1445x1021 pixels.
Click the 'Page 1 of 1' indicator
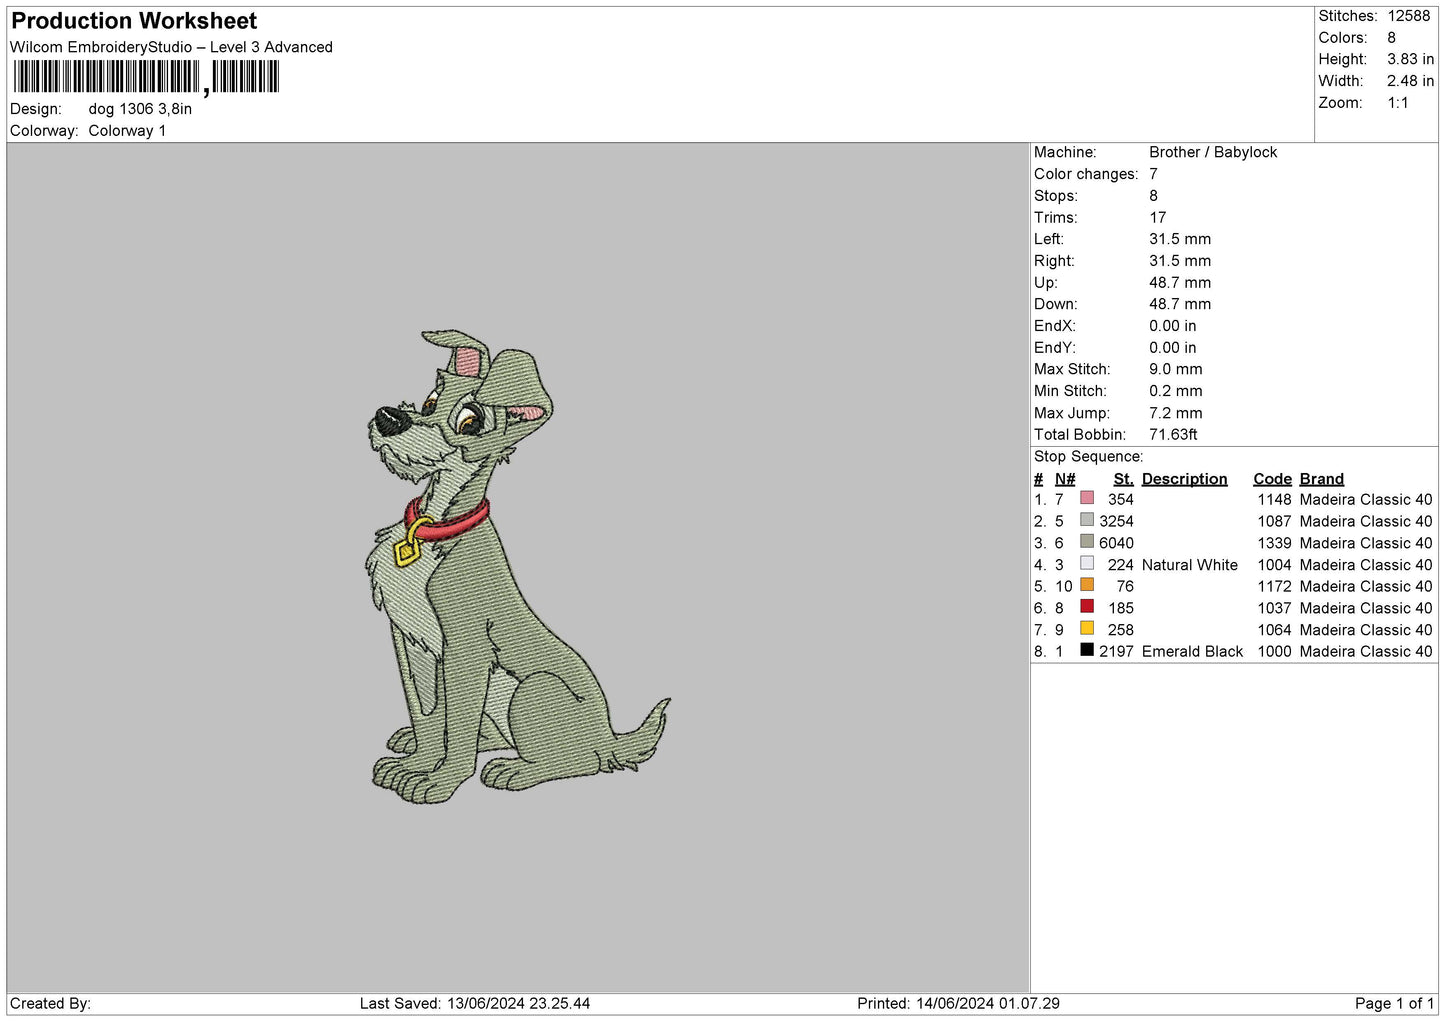tap(1394, 1003)
